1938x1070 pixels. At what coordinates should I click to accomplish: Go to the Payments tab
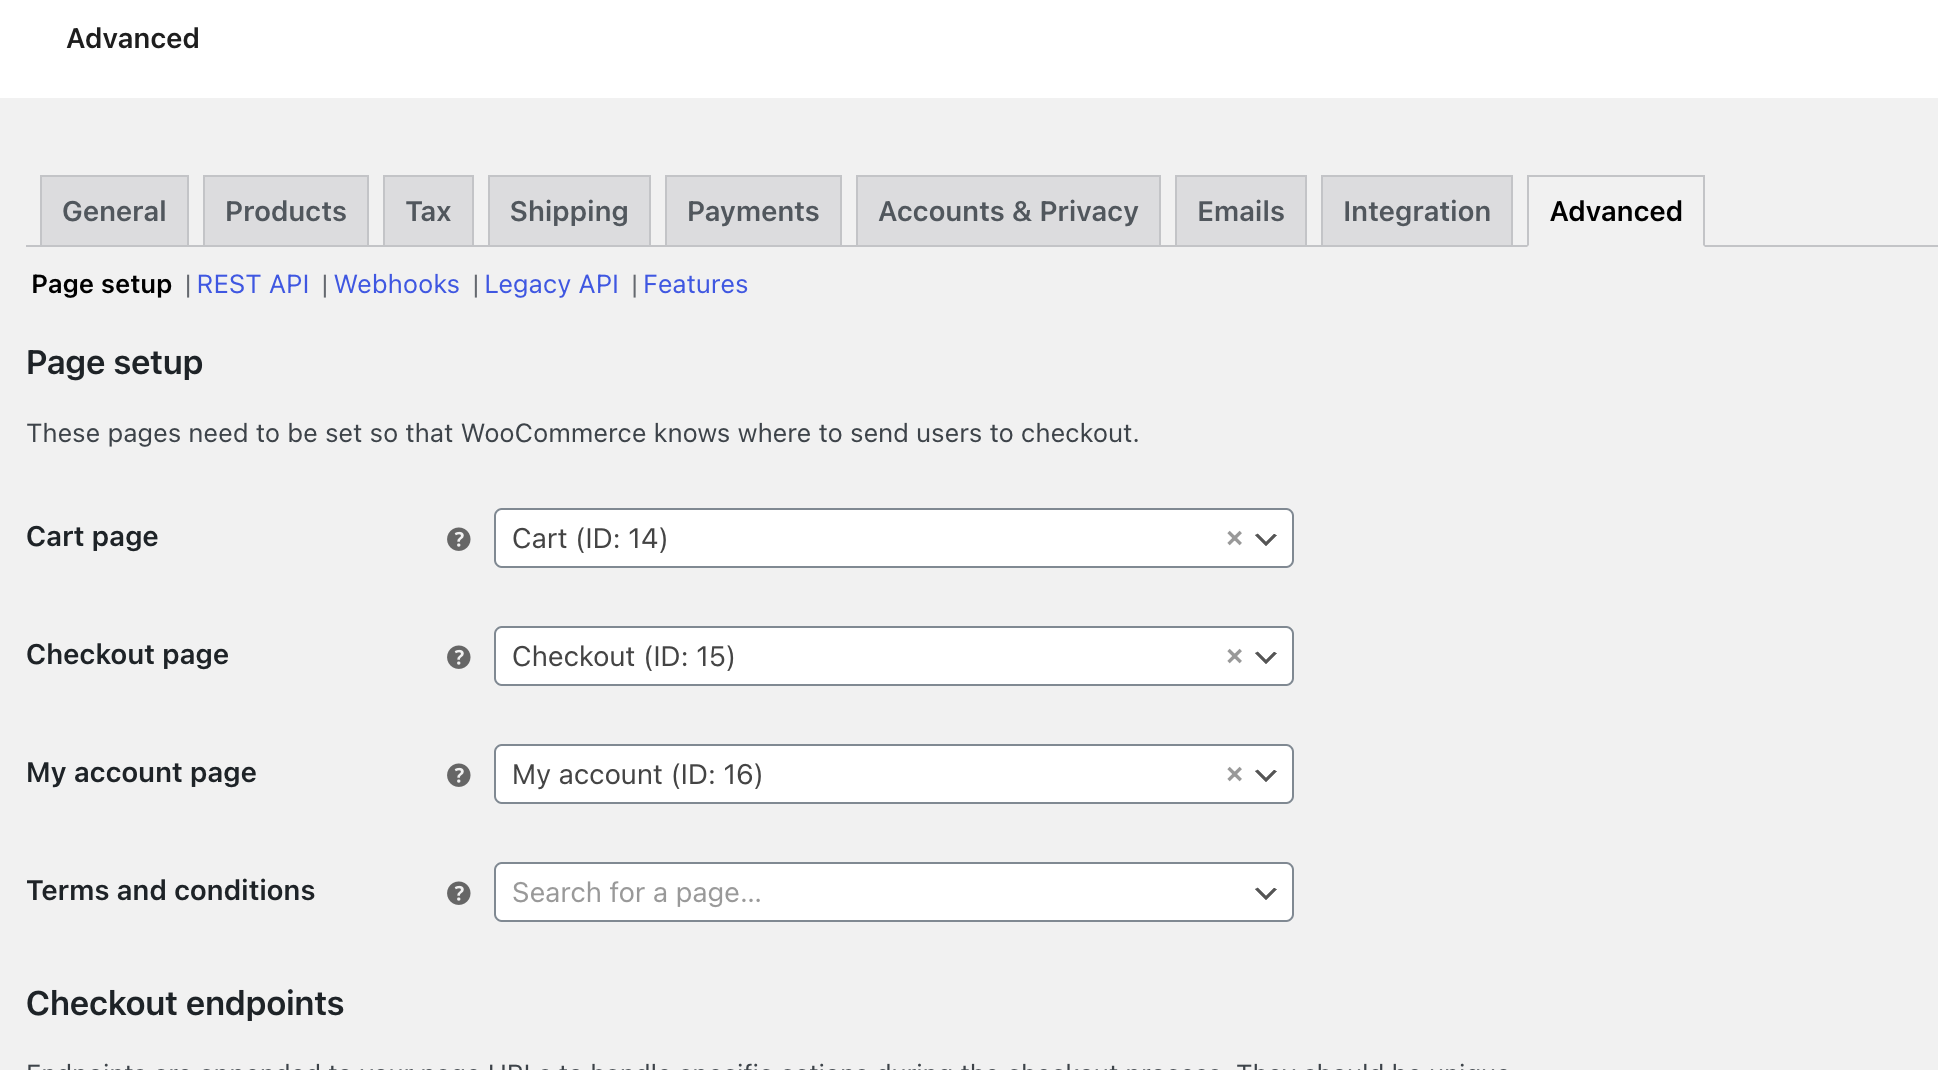pyautogui.click(x=752, y=211)
